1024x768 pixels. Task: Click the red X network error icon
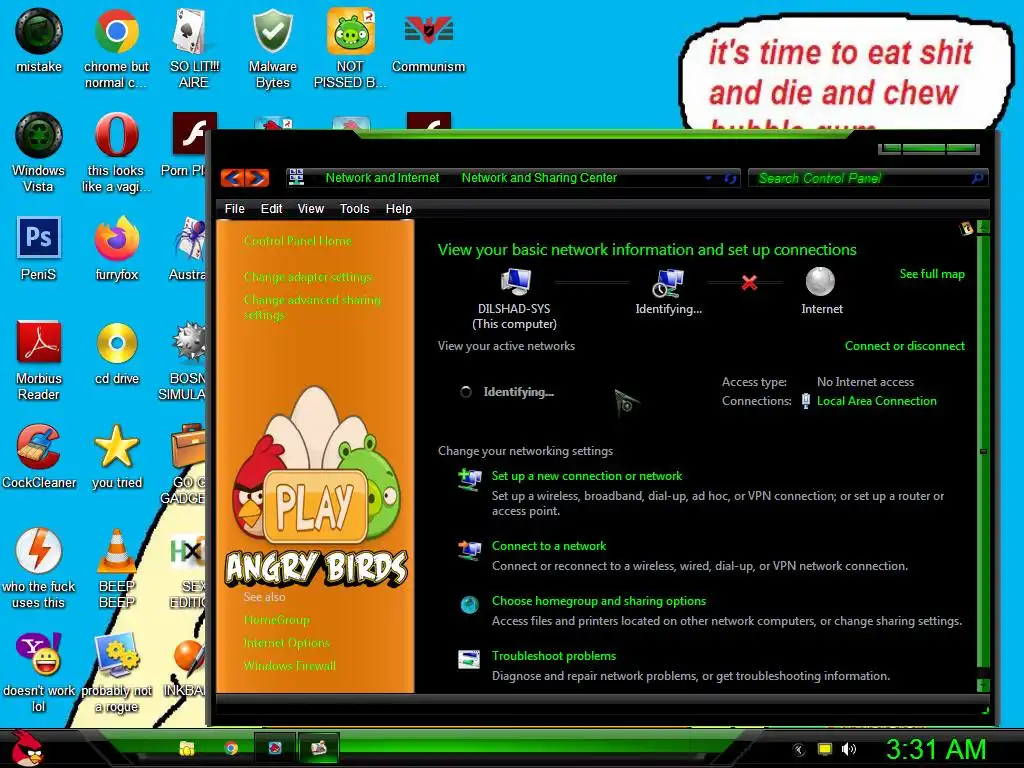pyautogui.click(x=749, y=282)
